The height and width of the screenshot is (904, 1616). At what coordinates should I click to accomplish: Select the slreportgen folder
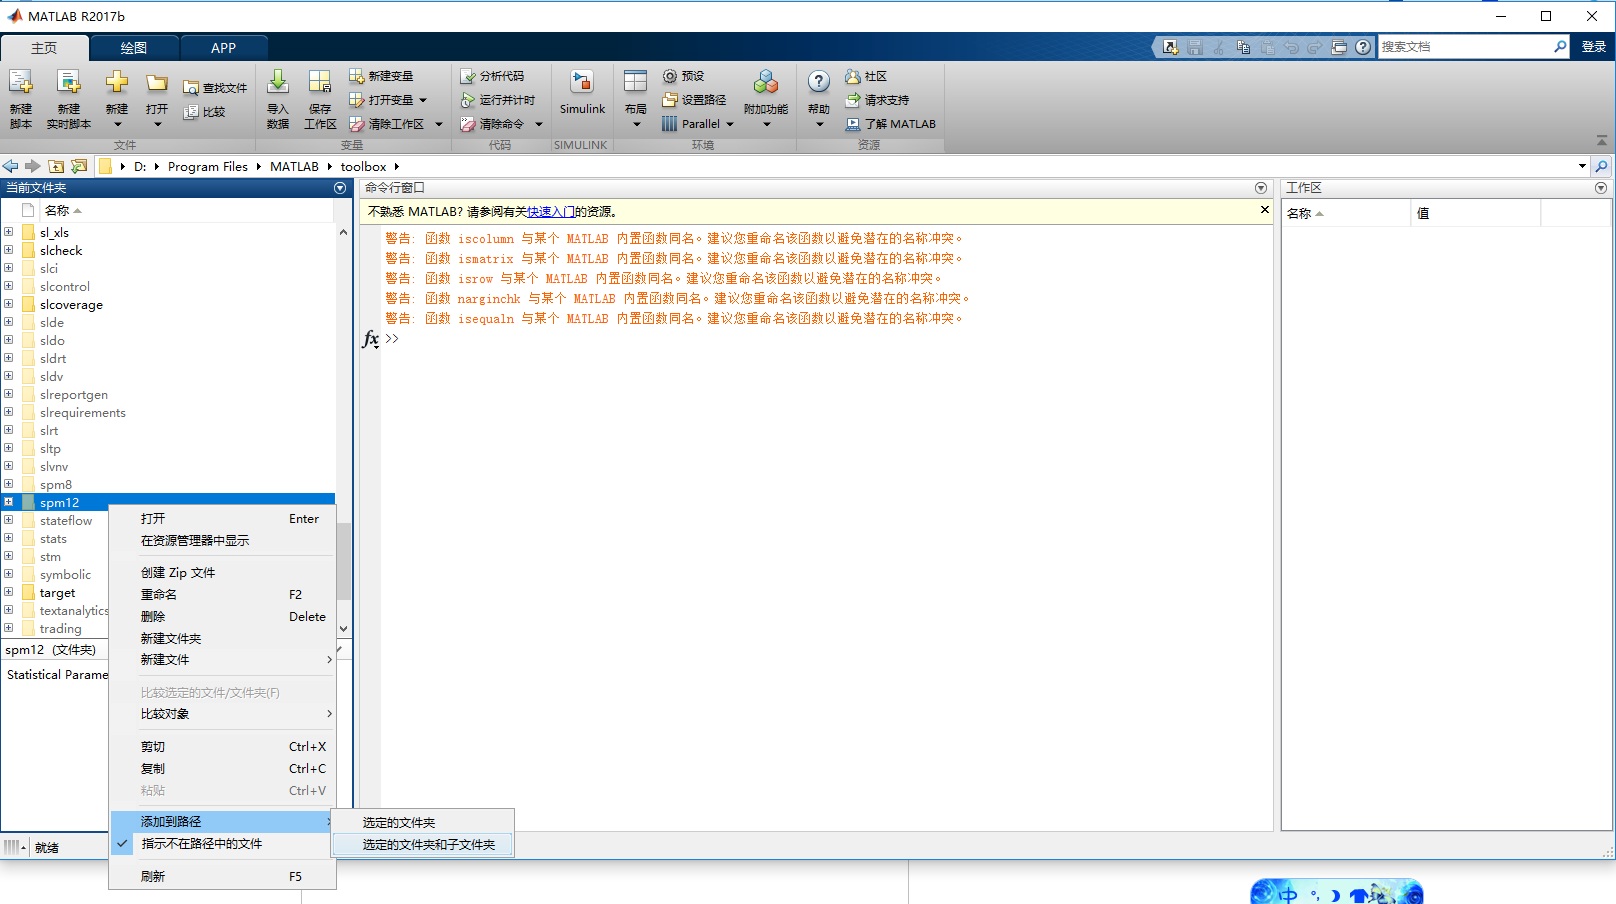[74, 395]
